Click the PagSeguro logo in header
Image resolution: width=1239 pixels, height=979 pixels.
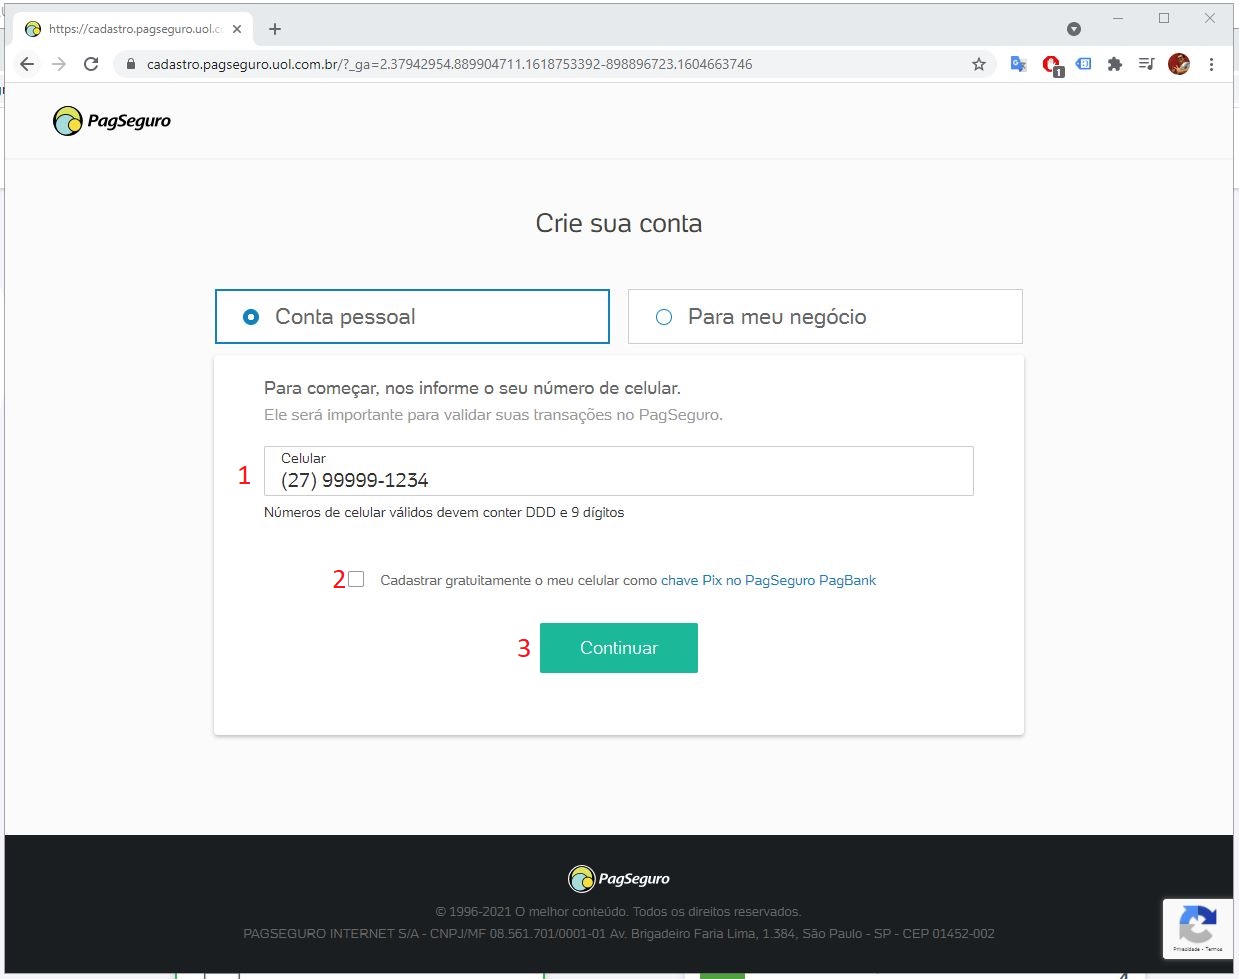pyautogui.click(x=112, y=121)
